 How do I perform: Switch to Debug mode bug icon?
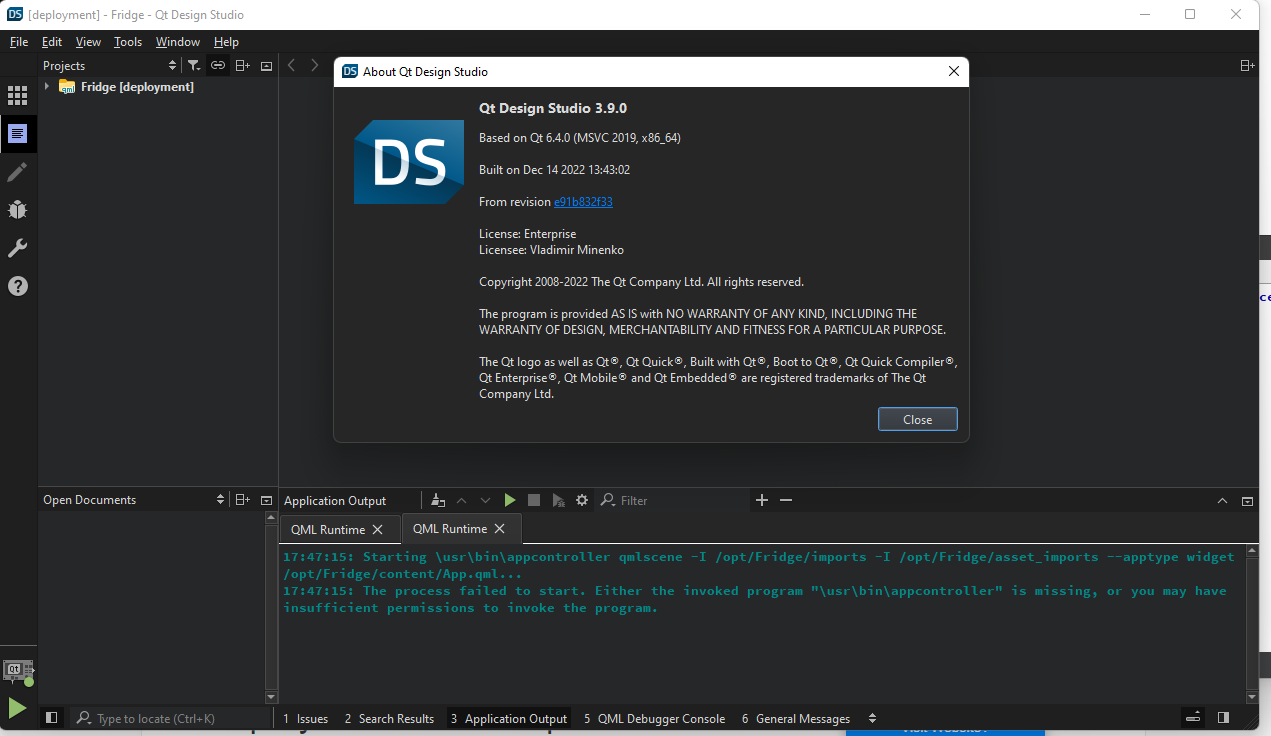[x=17, y=210]
